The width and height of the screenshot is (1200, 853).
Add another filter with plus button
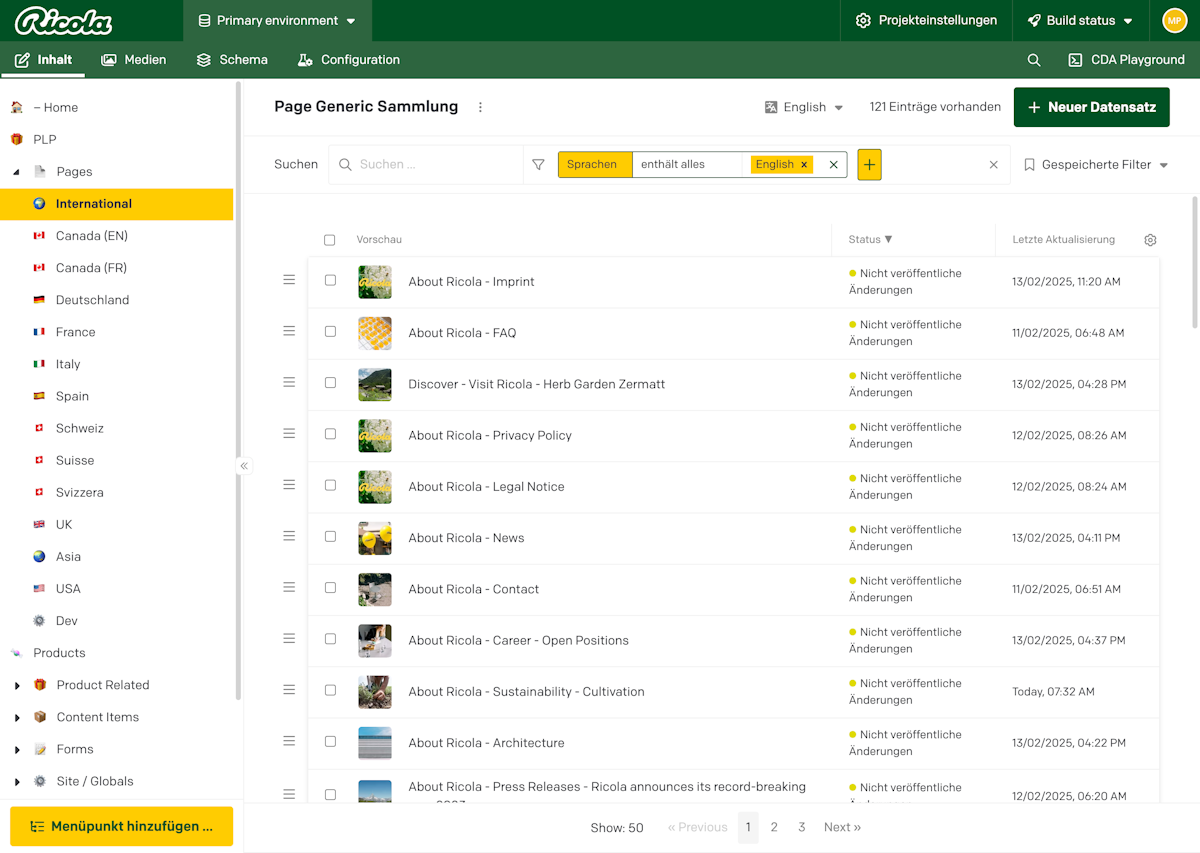[x=869, y=164]
